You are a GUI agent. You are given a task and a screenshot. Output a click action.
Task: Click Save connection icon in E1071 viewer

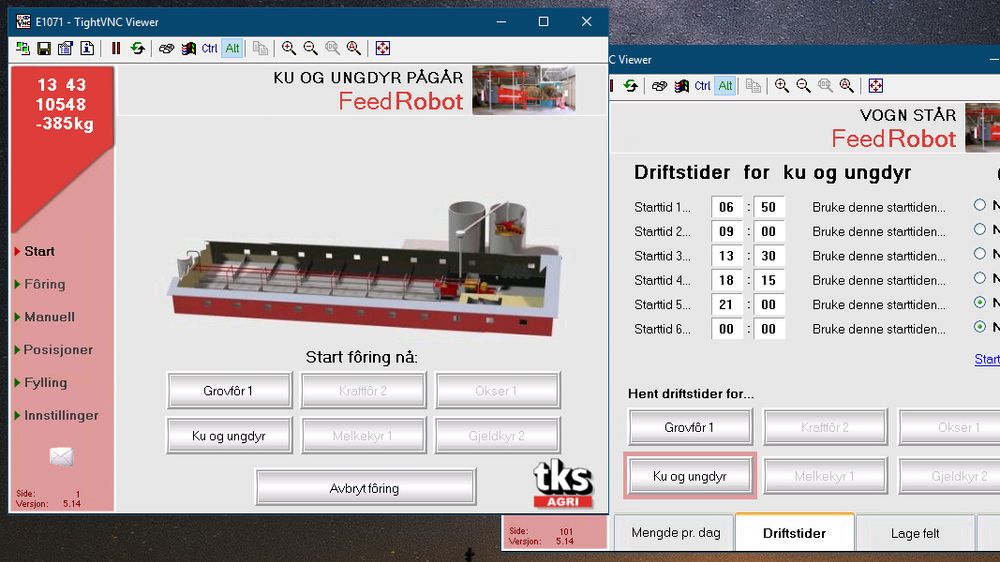point(44,48)
